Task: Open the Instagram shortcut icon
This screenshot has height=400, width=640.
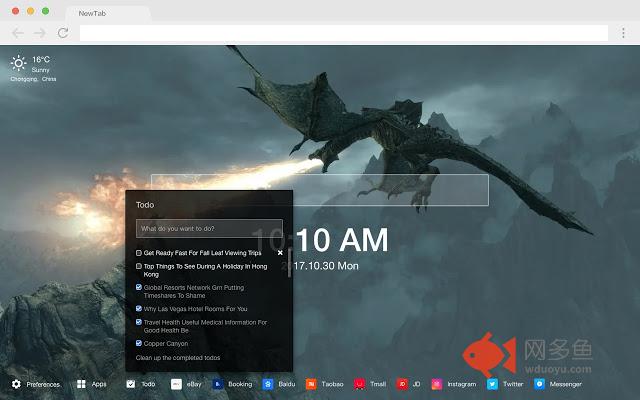Action: click(437, 384)
